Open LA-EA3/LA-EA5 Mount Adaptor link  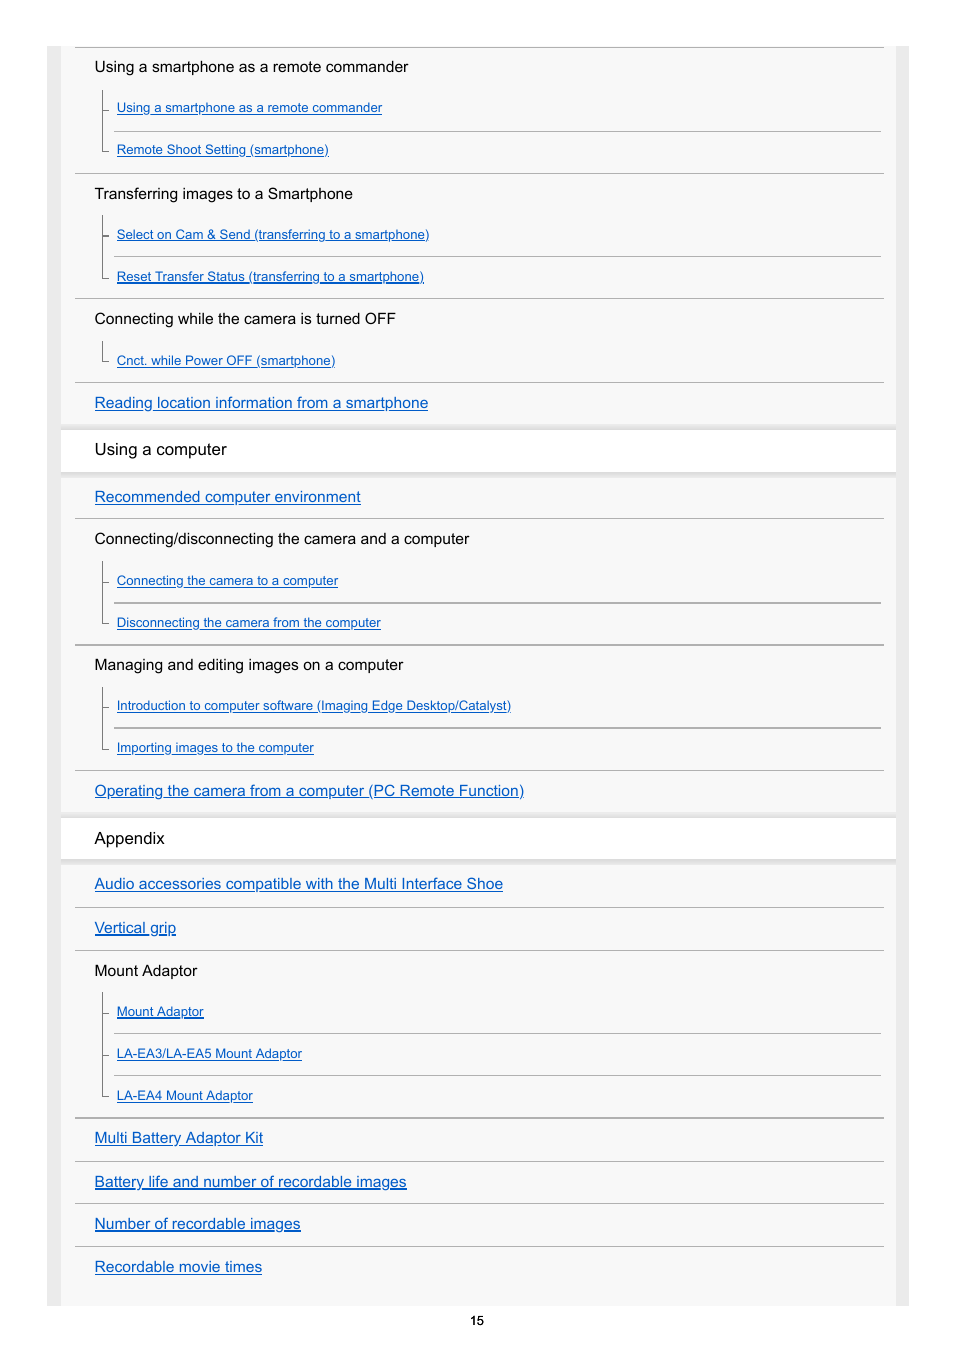[209, 1054]
